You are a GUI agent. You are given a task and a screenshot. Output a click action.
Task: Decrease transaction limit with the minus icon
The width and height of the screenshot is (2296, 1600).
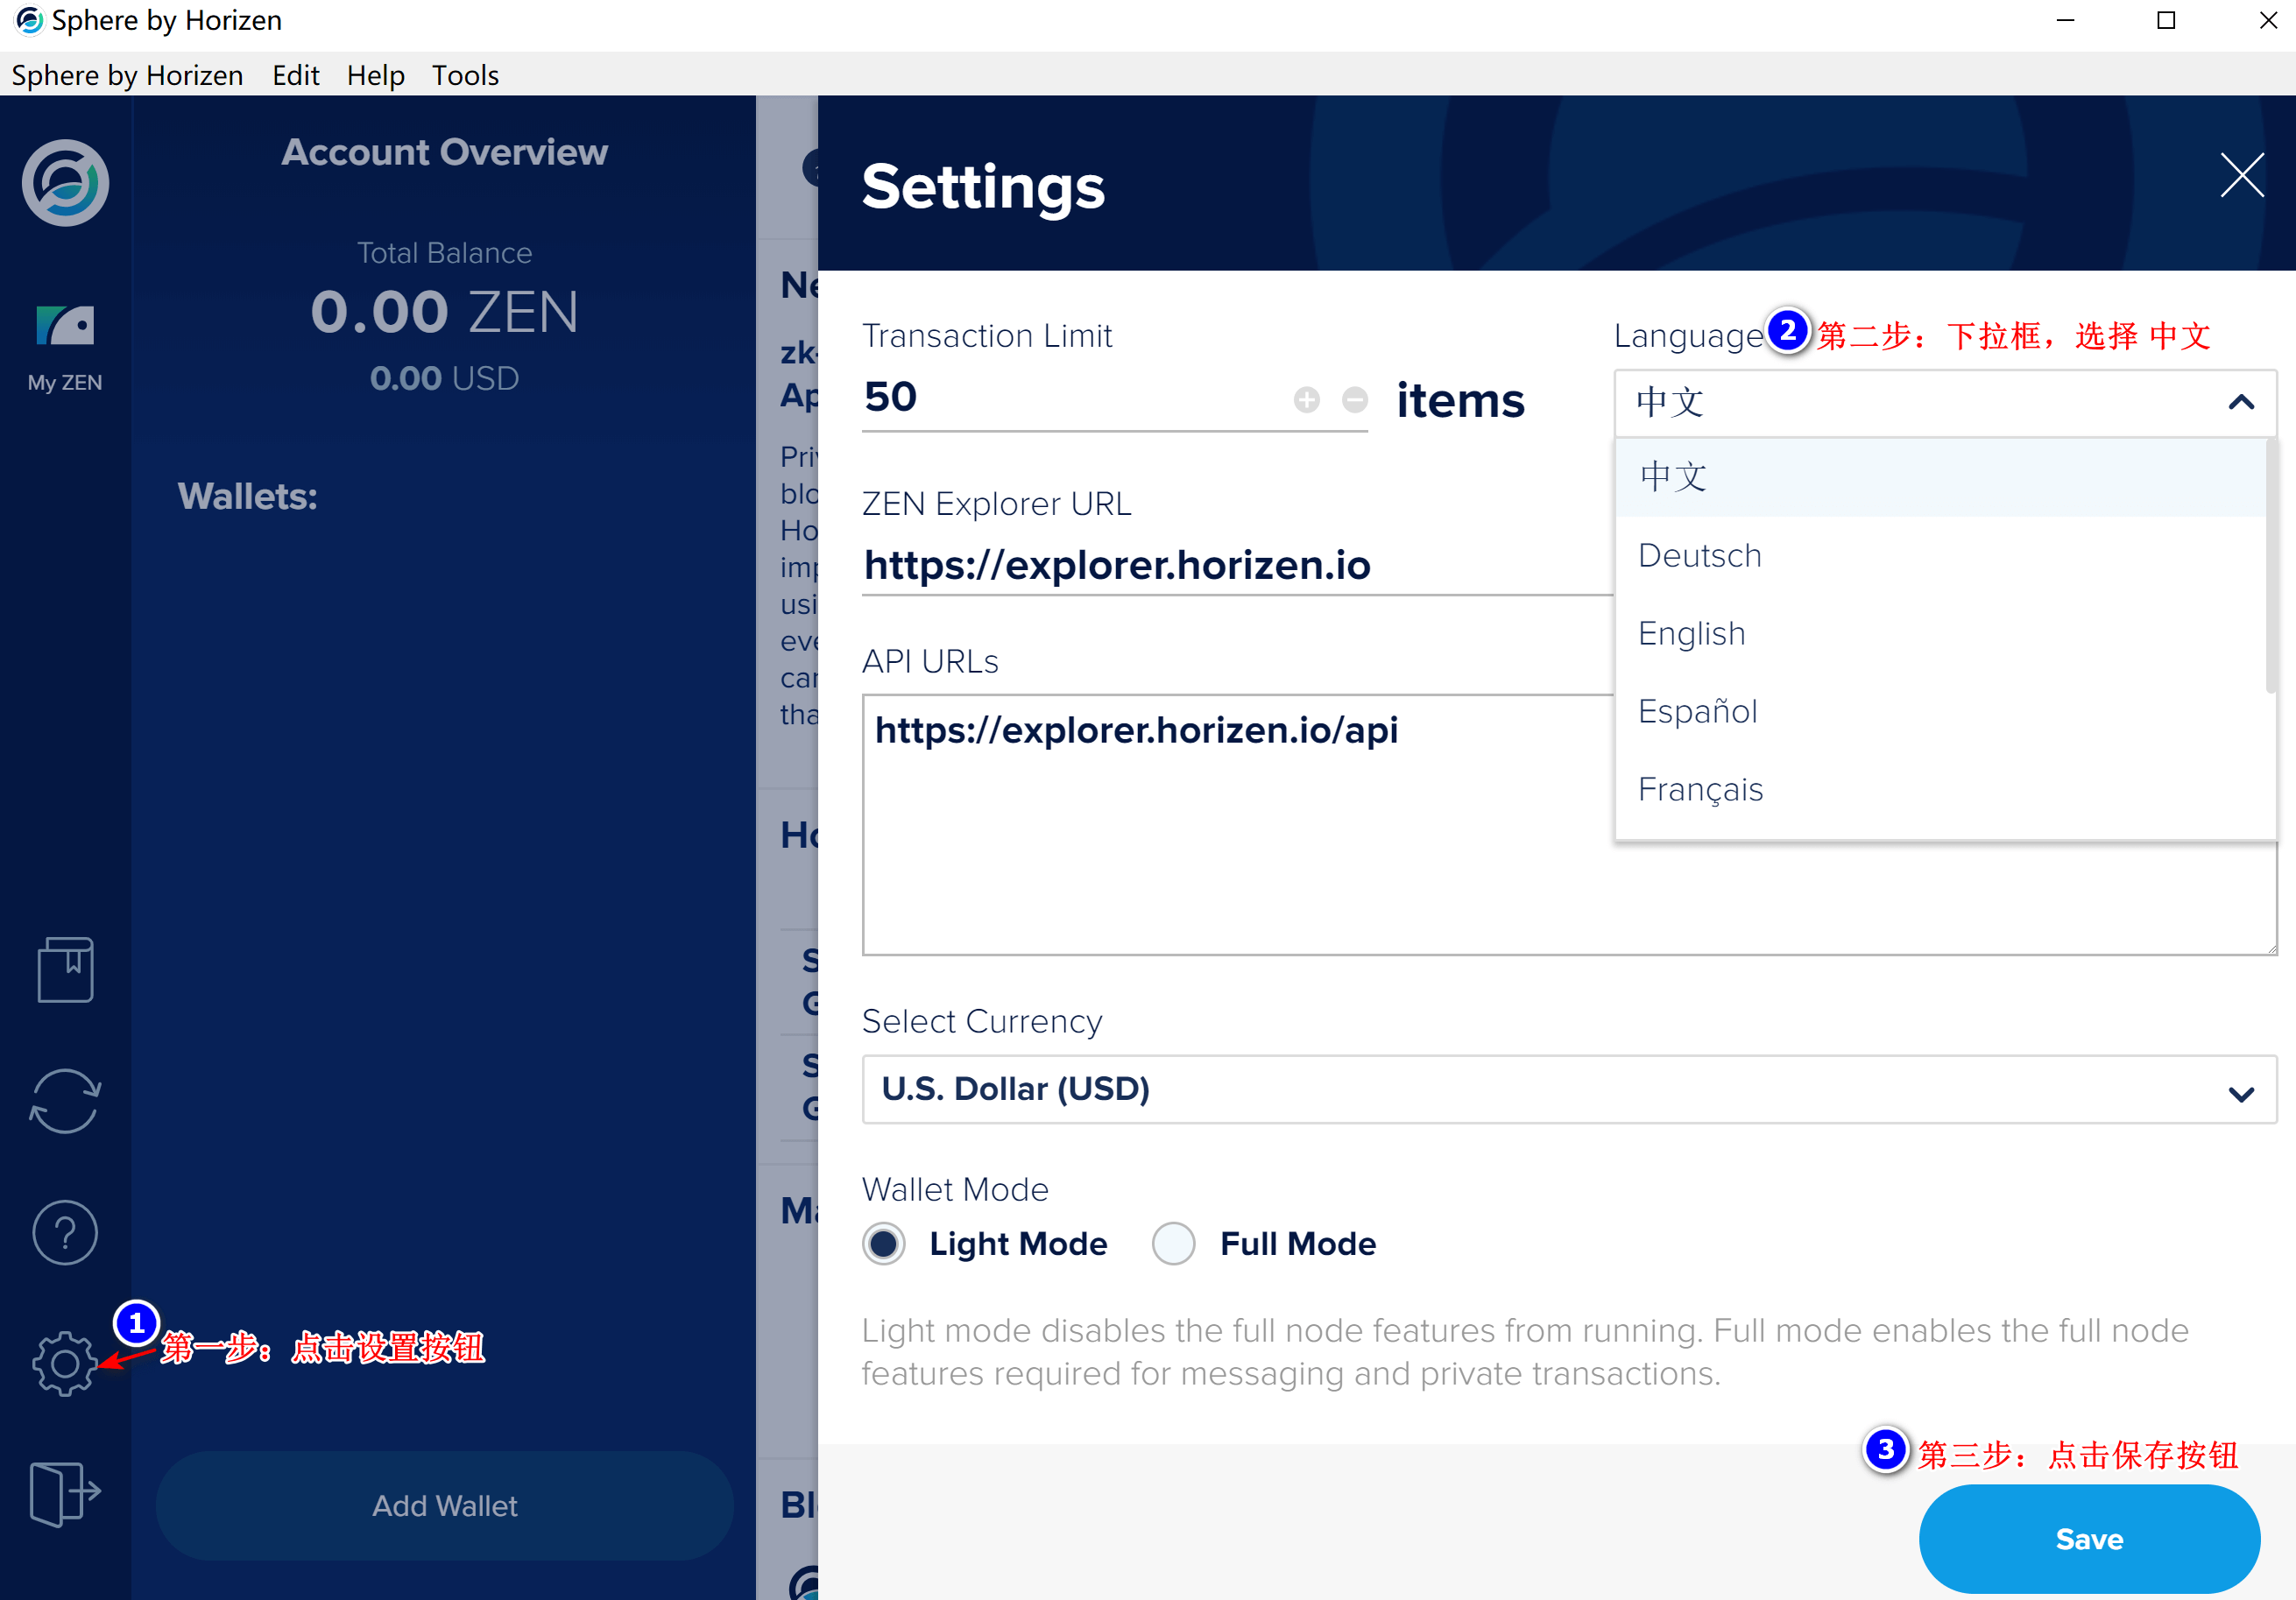click(x=1354, y=400)
